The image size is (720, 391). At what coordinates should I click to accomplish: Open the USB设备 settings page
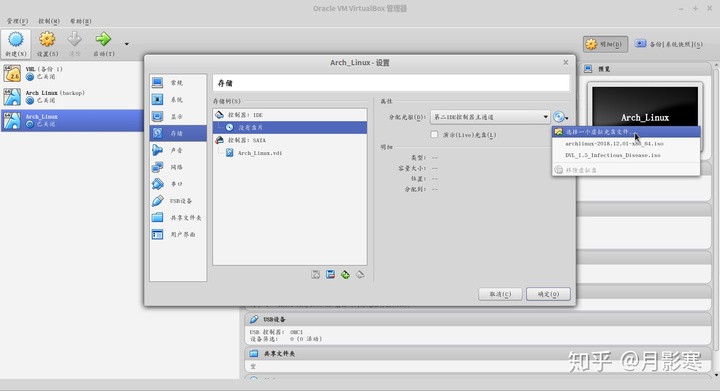pos(178,201)
